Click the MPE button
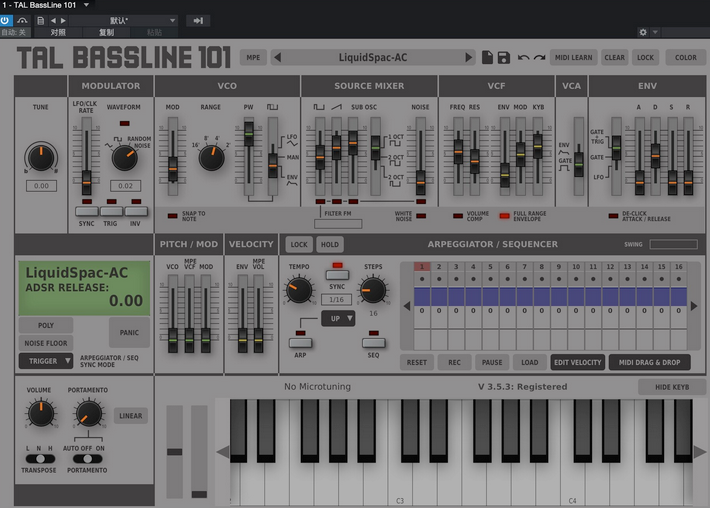The height and width of the screenshot is (508, 710). (253, 58)
